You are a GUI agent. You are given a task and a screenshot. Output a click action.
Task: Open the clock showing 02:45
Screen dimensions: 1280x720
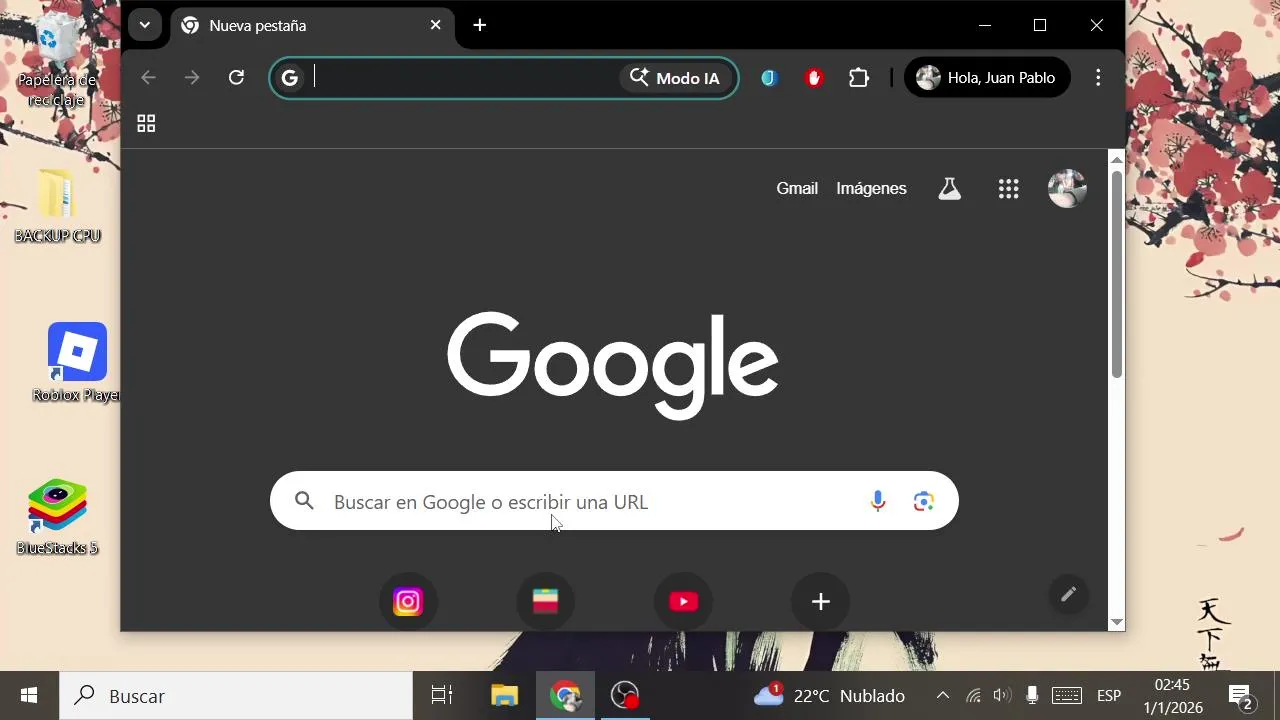coord(1172,695)
